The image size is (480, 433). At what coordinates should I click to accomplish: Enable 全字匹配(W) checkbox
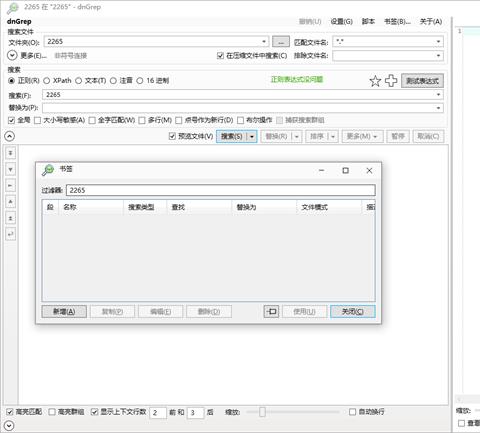[x=92, y=120]
